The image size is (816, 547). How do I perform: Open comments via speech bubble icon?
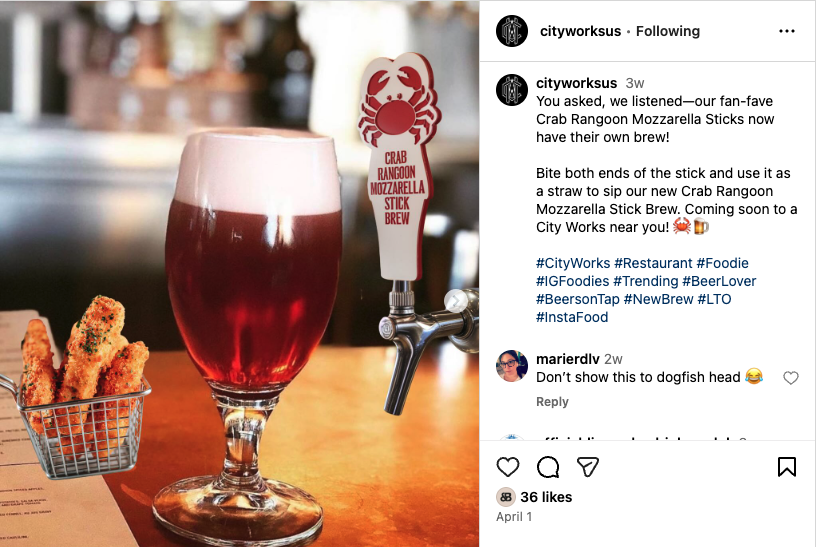(x=548, y=467)
